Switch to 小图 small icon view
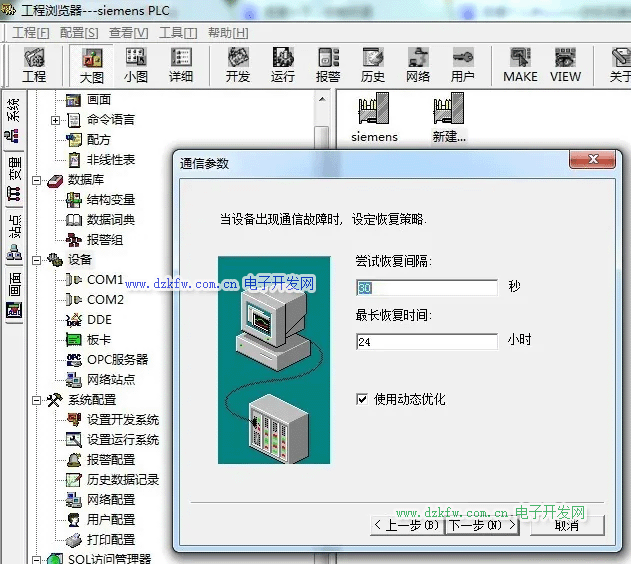 coord(136,65)
